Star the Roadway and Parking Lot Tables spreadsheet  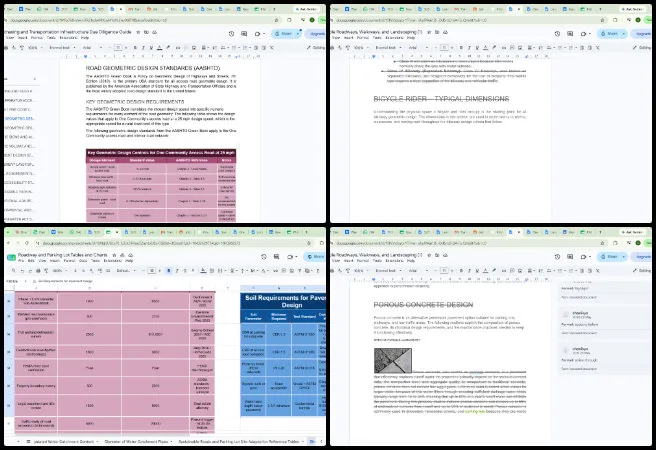115,255
